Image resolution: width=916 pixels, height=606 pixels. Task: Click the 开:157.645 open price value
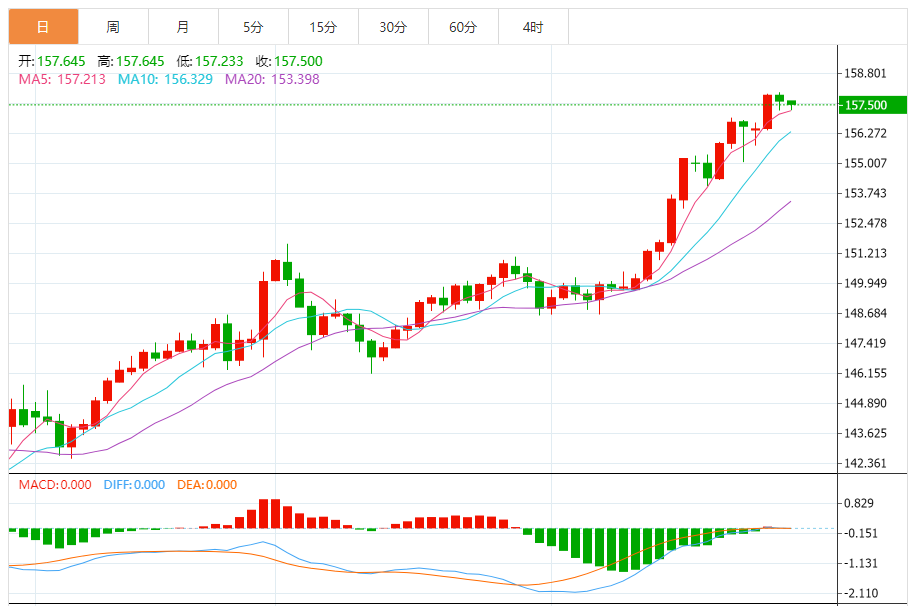coord(51,61)
